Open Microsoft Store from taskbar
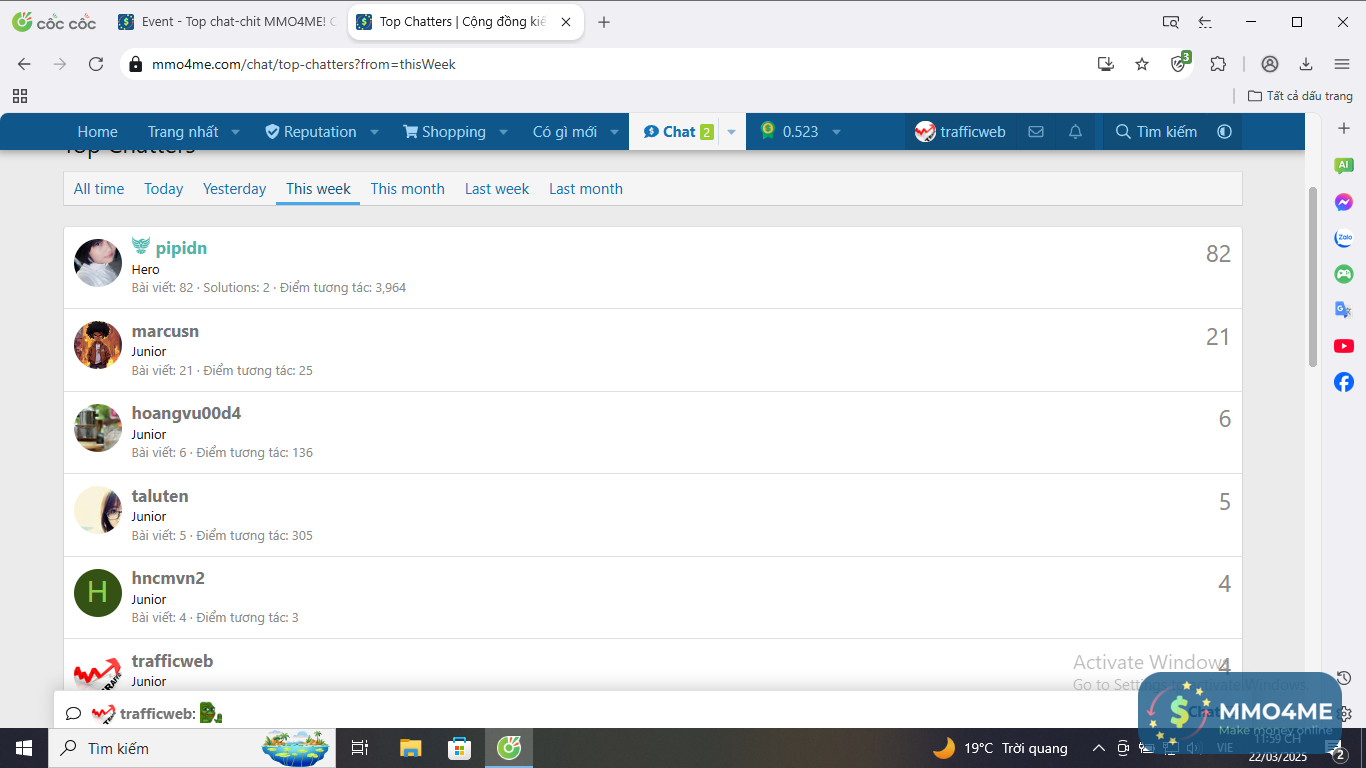1366x768 pixels. point(459,748)
